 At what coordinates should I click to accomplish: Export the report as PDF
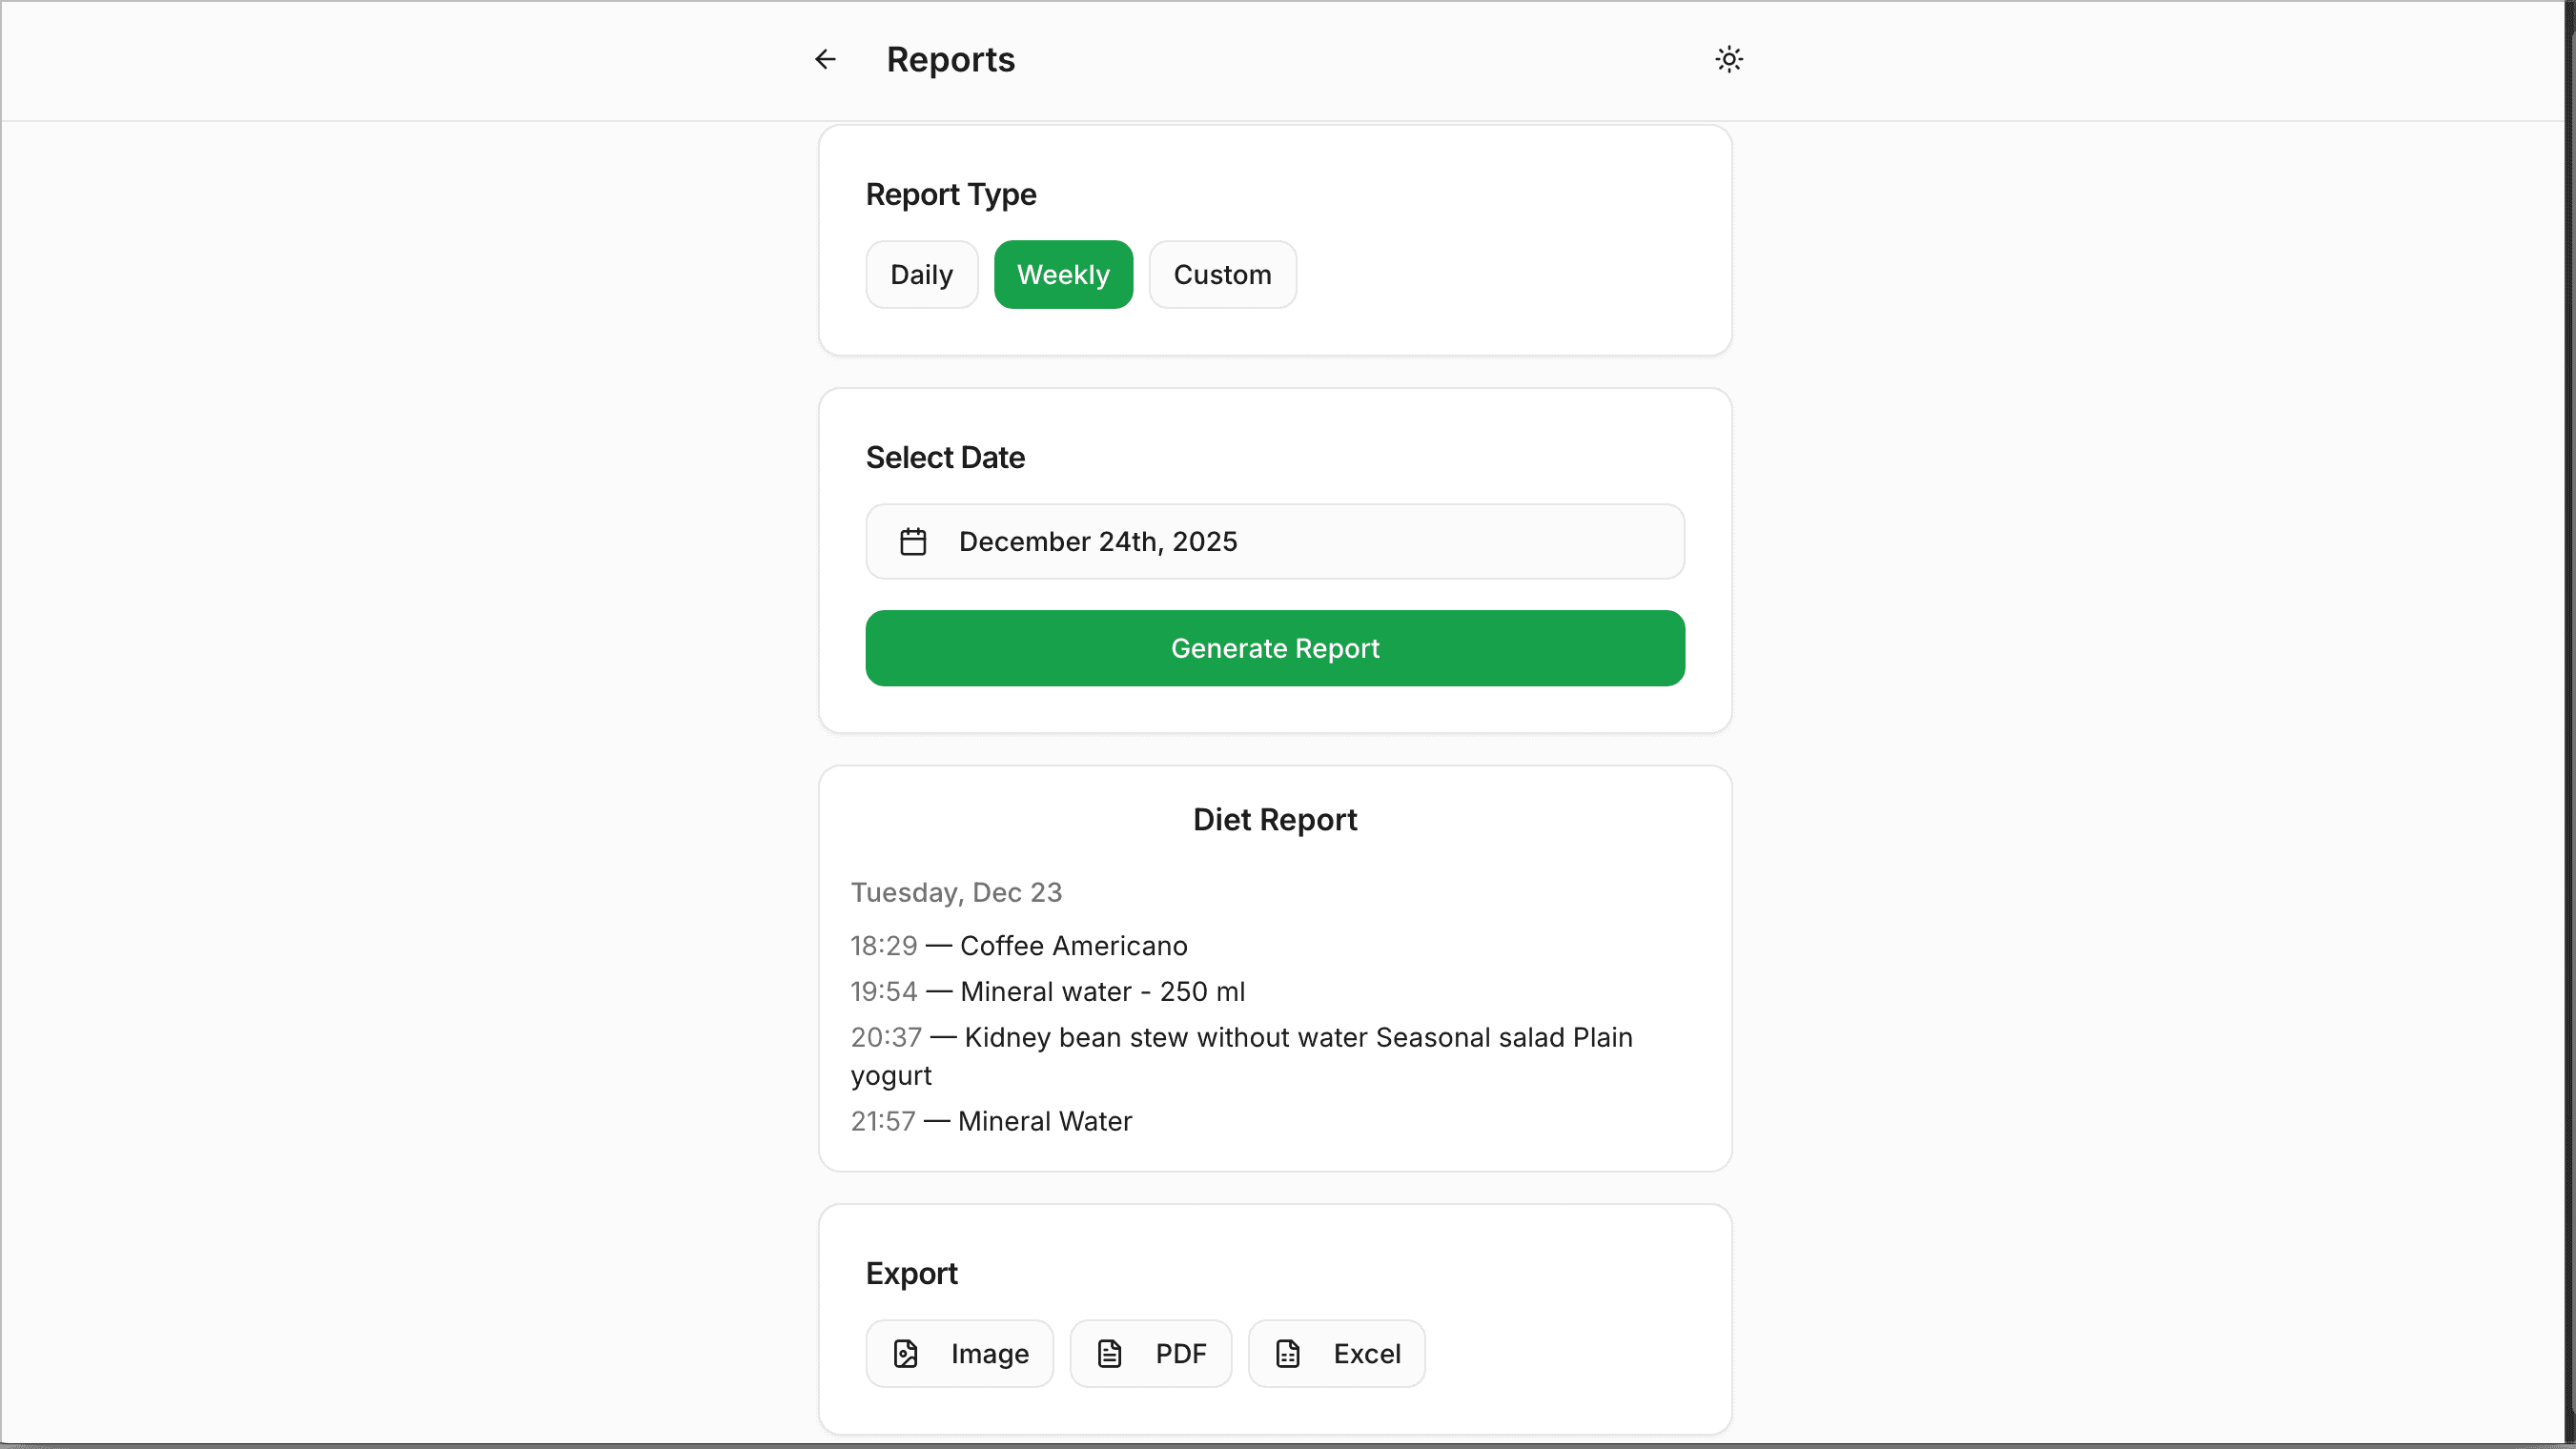coord(1150,1353)
